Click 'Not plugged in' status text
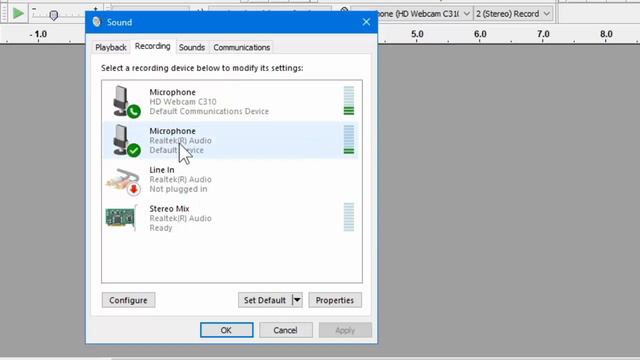The height and width of the screenshot is (360, 640). coord(178,189)
